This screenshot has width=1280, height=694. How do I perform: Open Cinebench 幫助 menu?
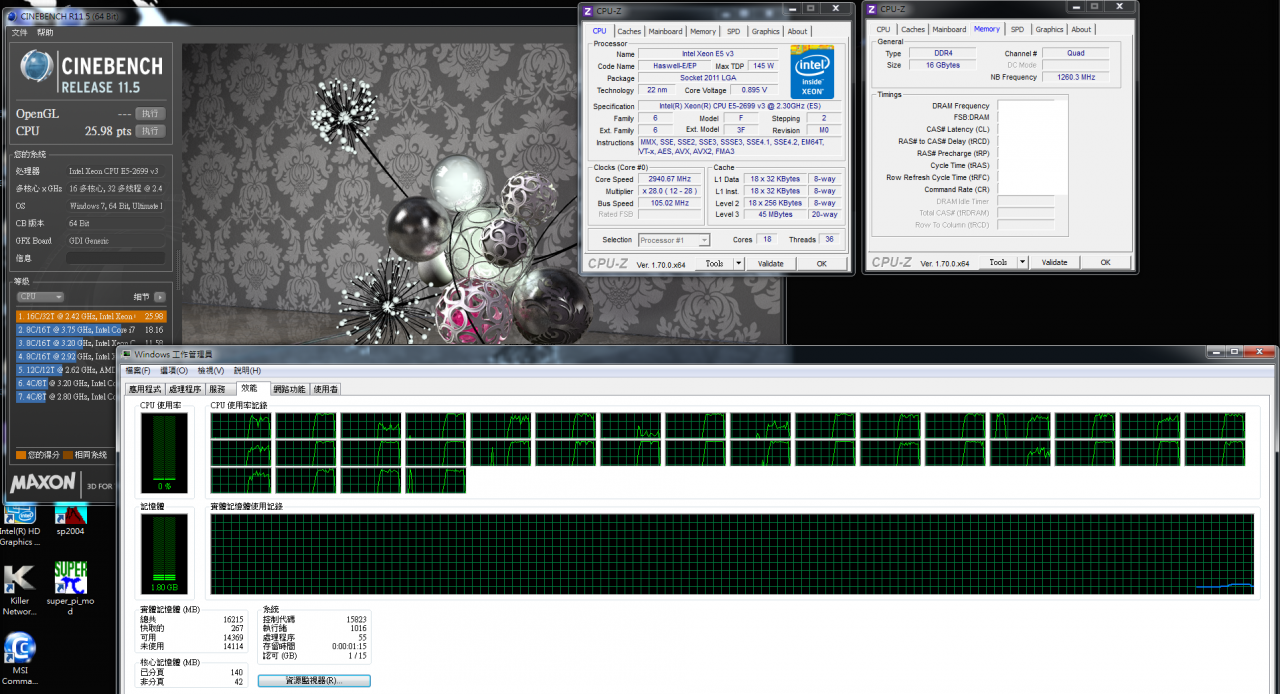click(x=45, y=33)
